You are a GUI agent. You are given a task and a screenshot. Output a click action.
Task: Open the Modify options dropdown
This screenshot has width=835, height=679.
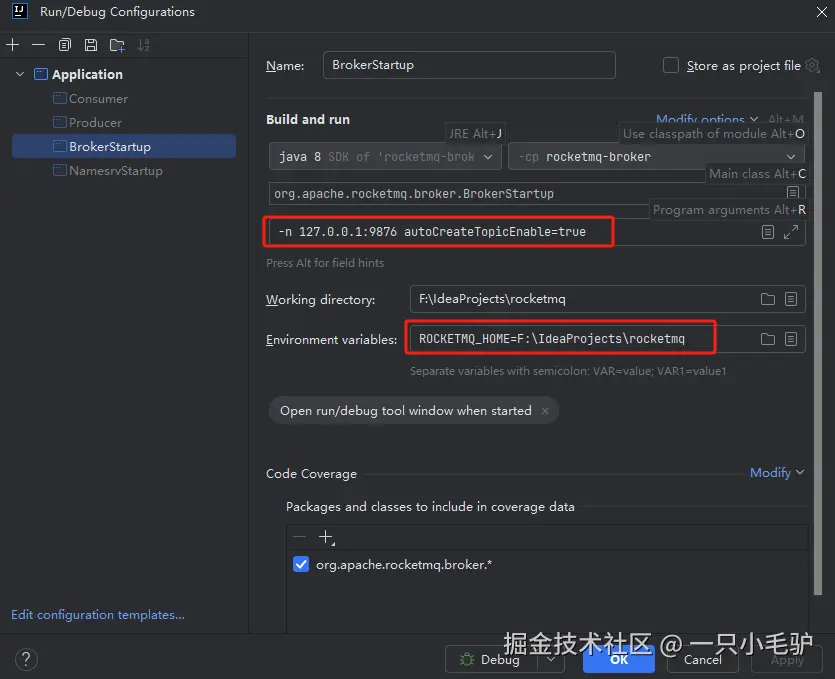[x=707, y=118]
